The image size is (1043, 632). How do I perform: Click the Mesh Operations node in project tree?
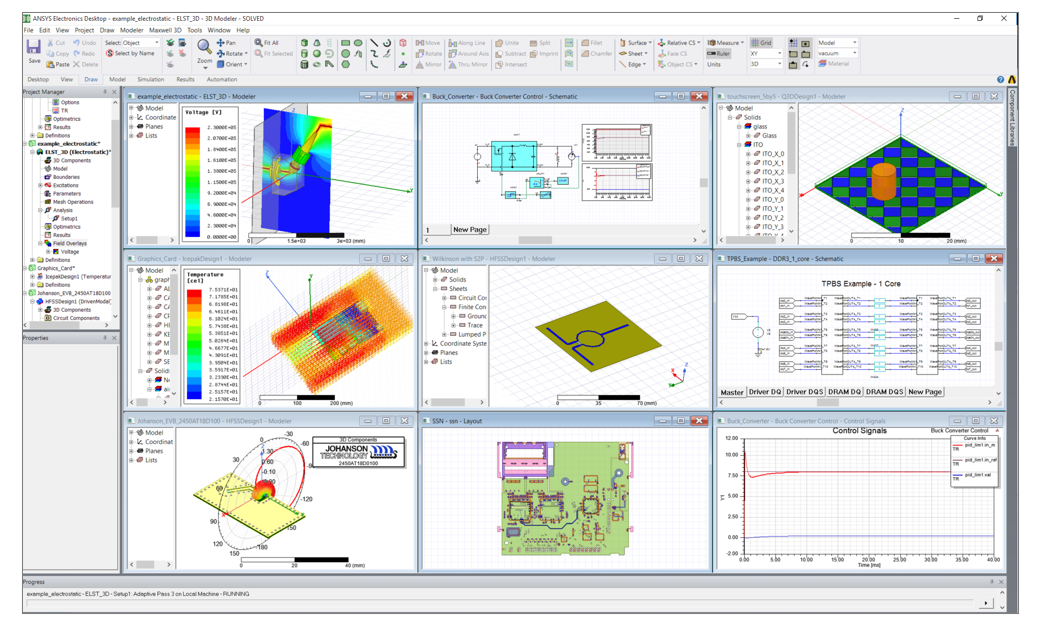[73, 202]
